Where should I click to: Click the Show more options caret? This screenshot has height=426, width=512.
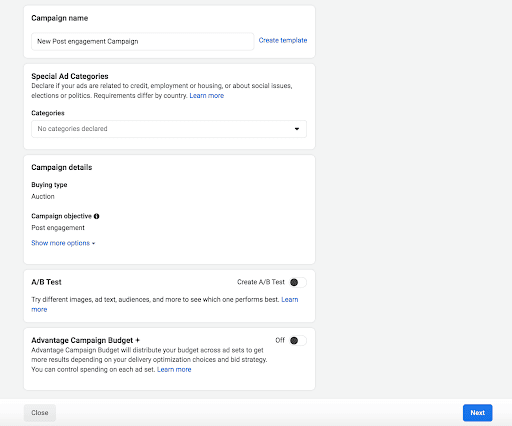coord(93,244)
